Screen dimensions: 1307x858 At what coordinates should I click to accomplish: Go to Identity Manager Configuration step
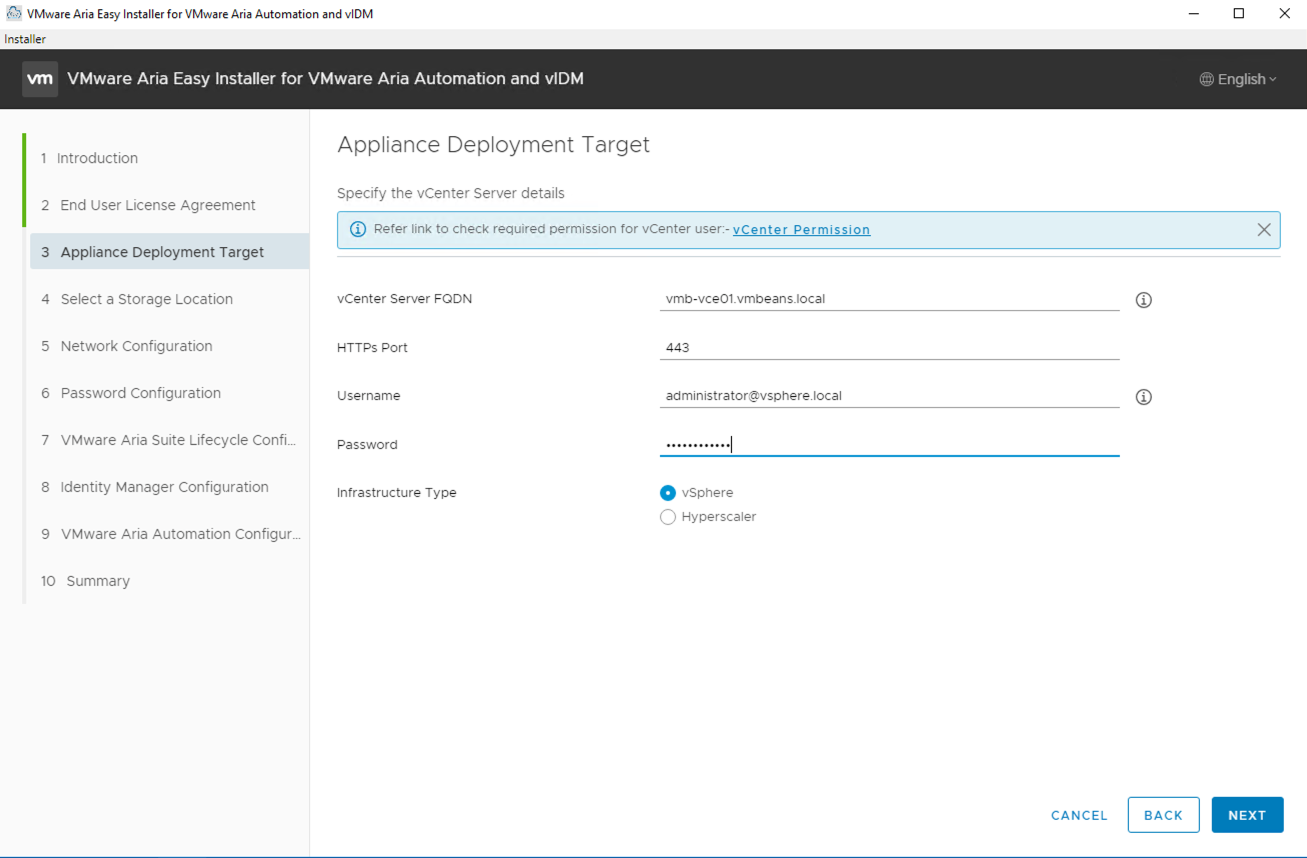[155, 487]
